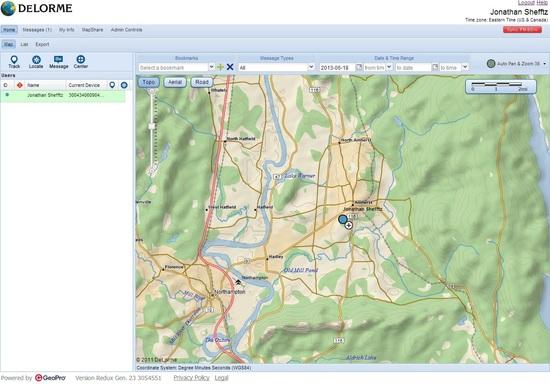Screen dimensions: 550x384
Task: Select the Jonathan Sheffitz name cell in the Users list
Action: click(x=45, y=95)
